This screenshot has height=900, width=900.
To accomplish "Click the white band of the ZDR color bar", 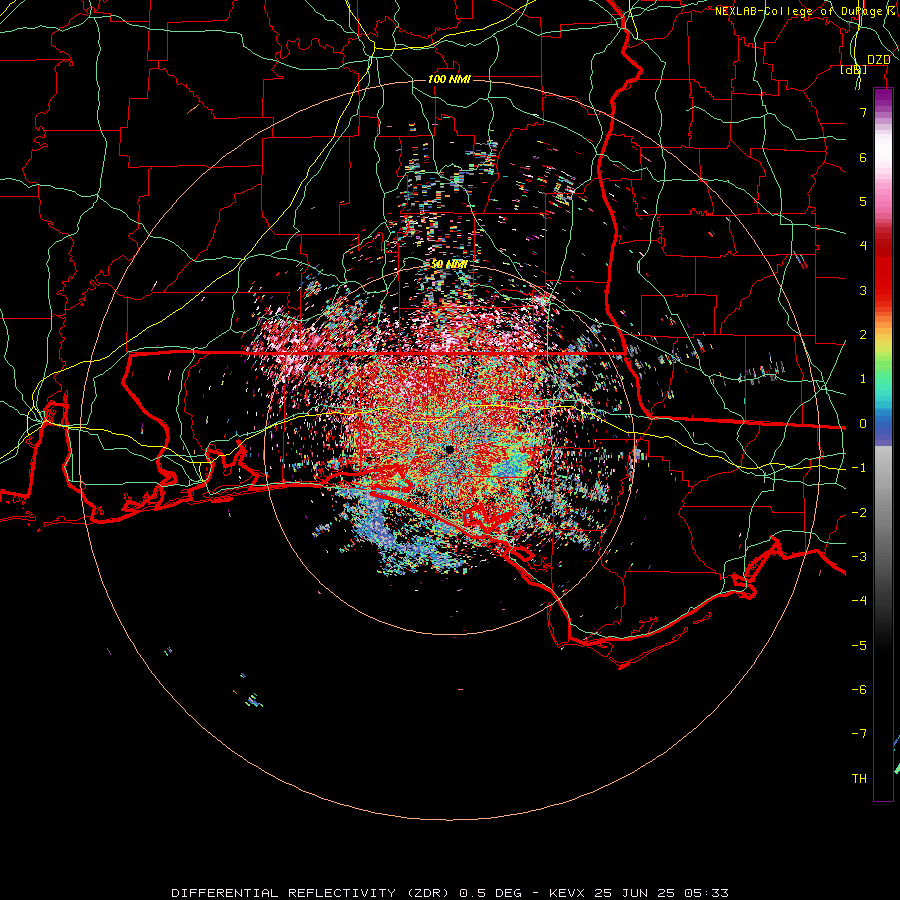I will coord(883,150).
